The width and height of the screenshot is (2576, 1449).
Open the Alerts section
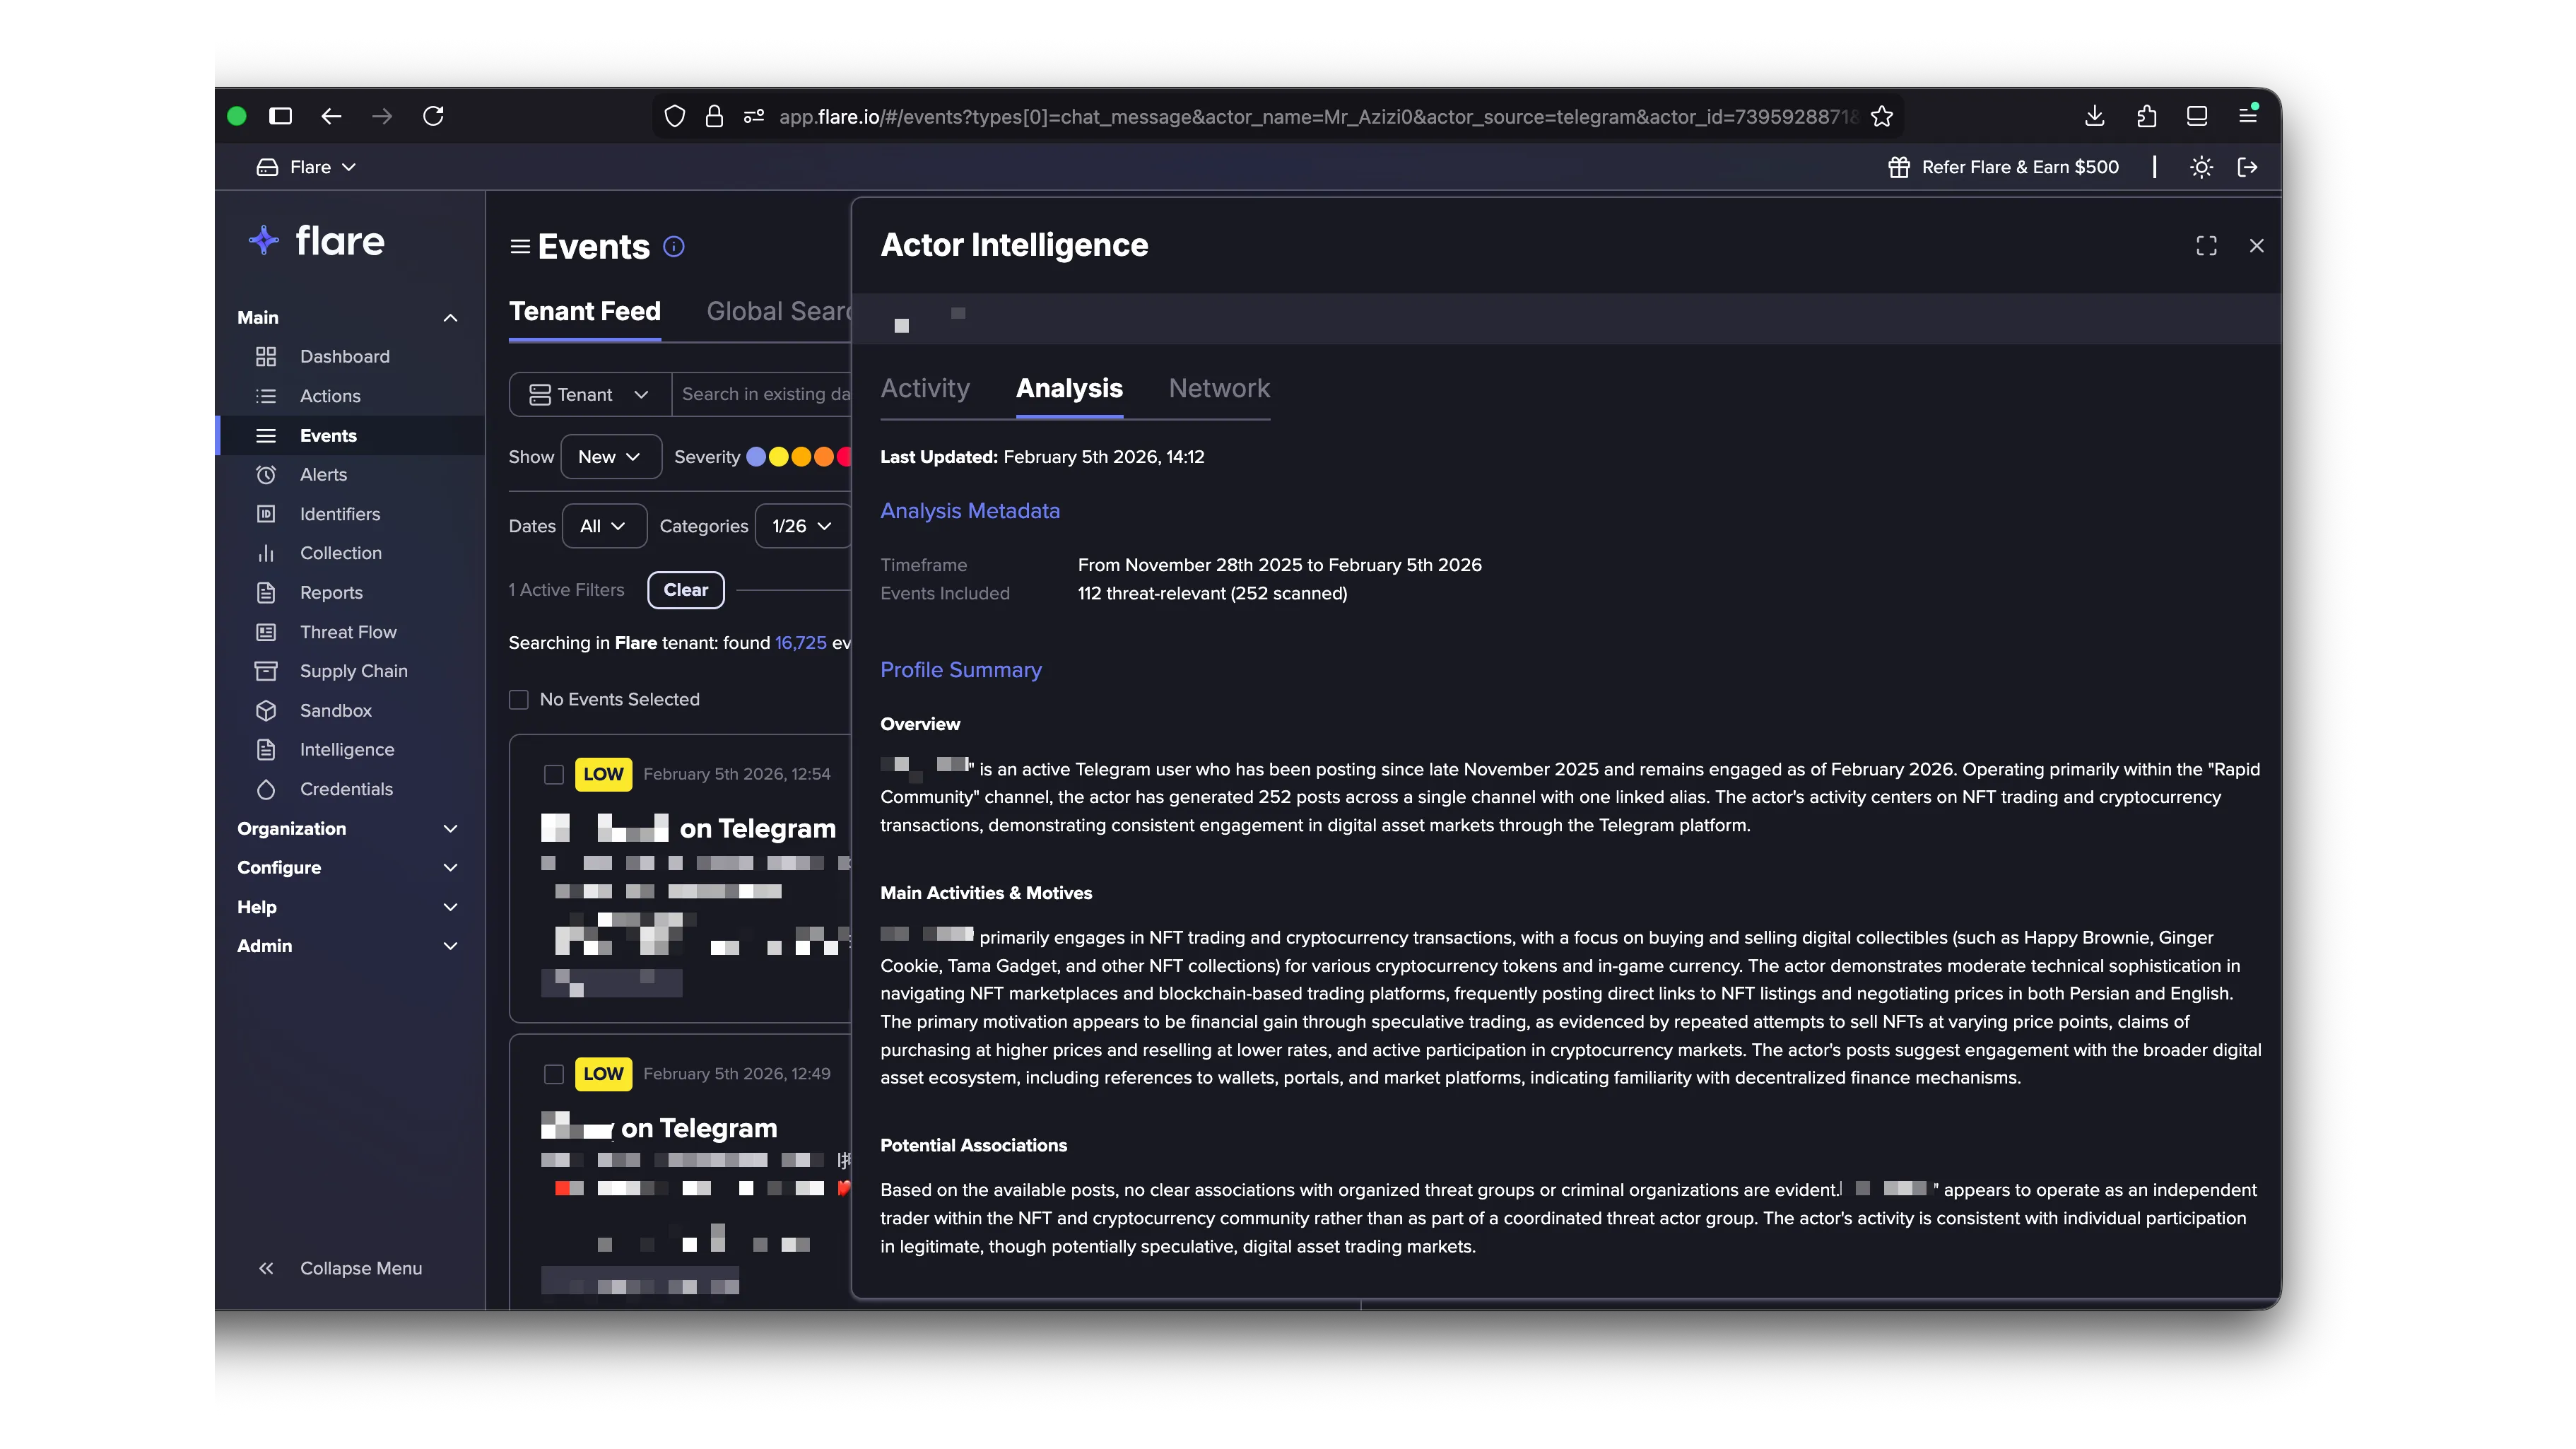(x=323, y=475)
